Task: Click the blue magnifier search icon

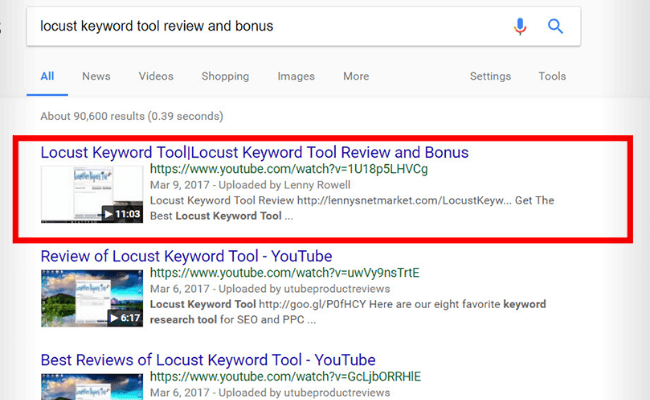Action: (x=555, y=27)
